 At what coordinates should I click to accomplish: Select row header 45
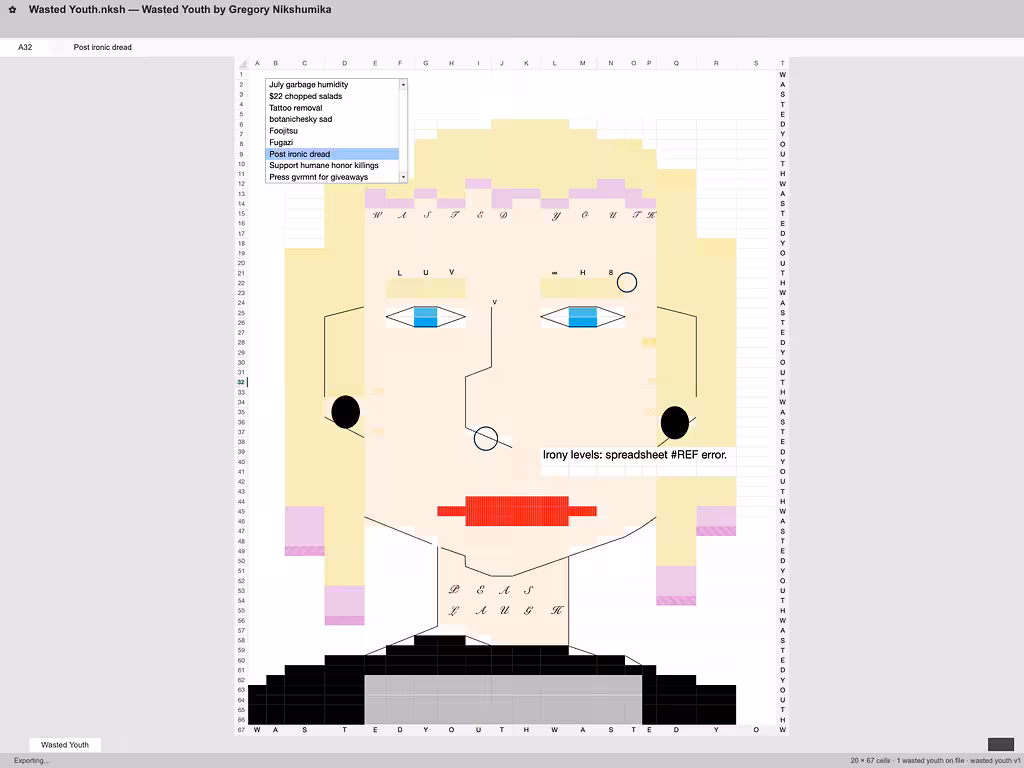point(241,511)
